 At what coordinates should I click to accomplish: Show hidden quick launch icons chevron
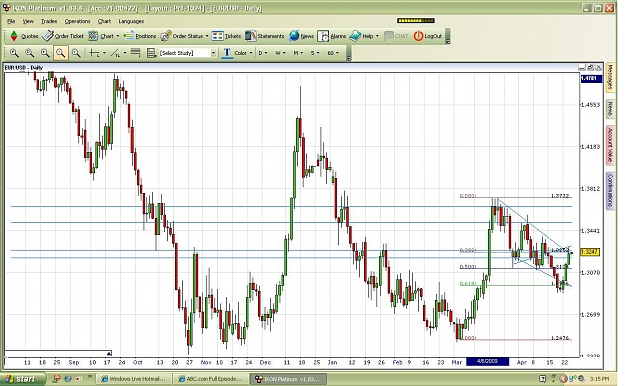point(90,376)
